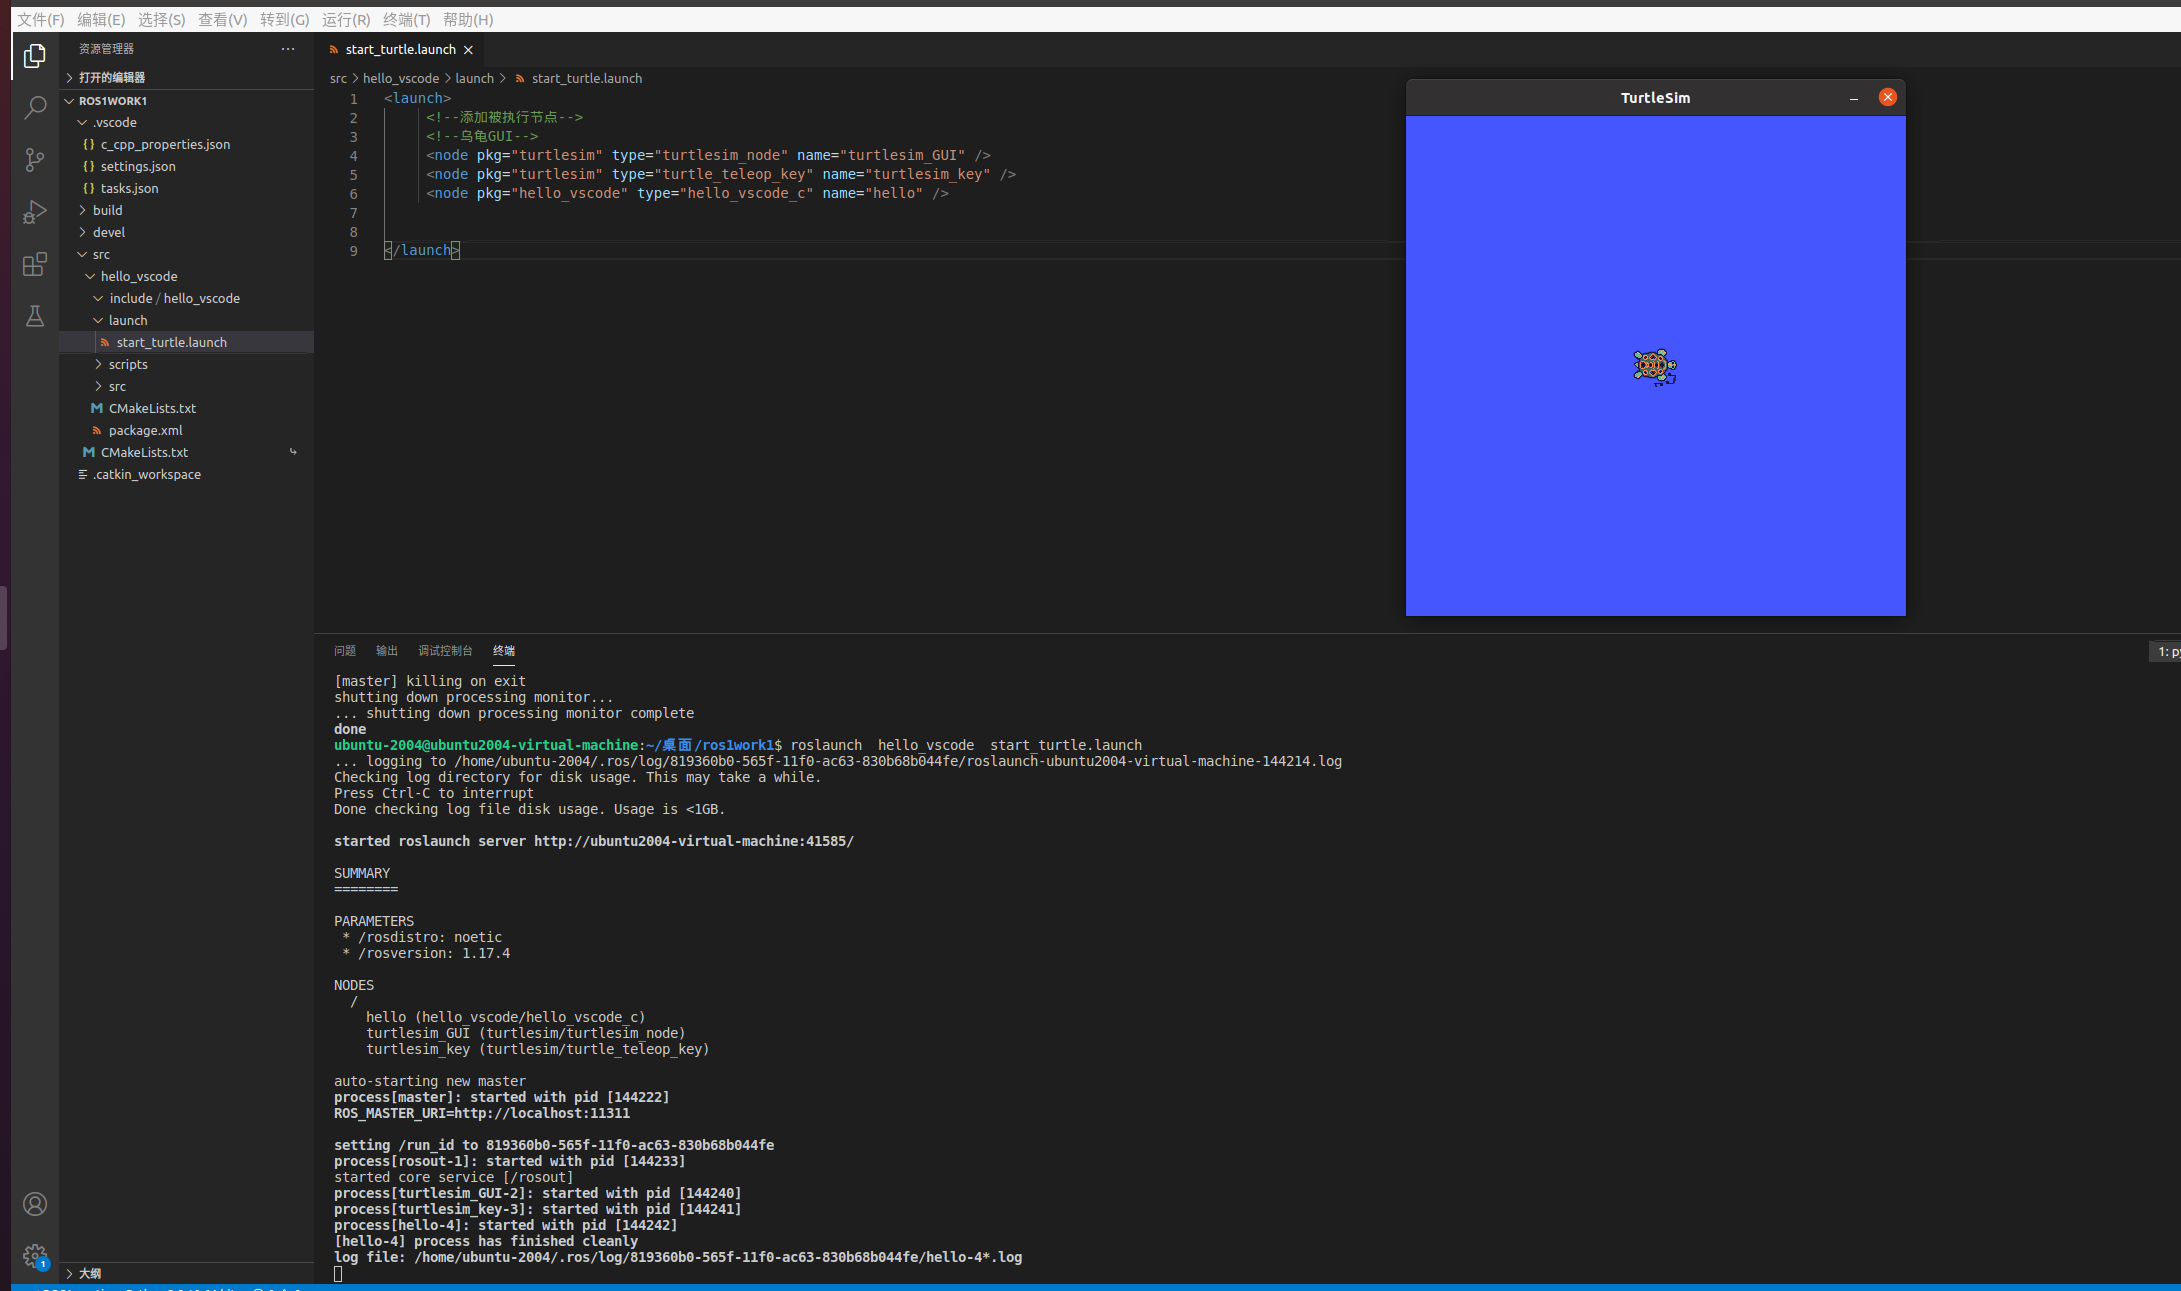
Task: Switch to the Problems panel tab
Action: tap(345, 651)
